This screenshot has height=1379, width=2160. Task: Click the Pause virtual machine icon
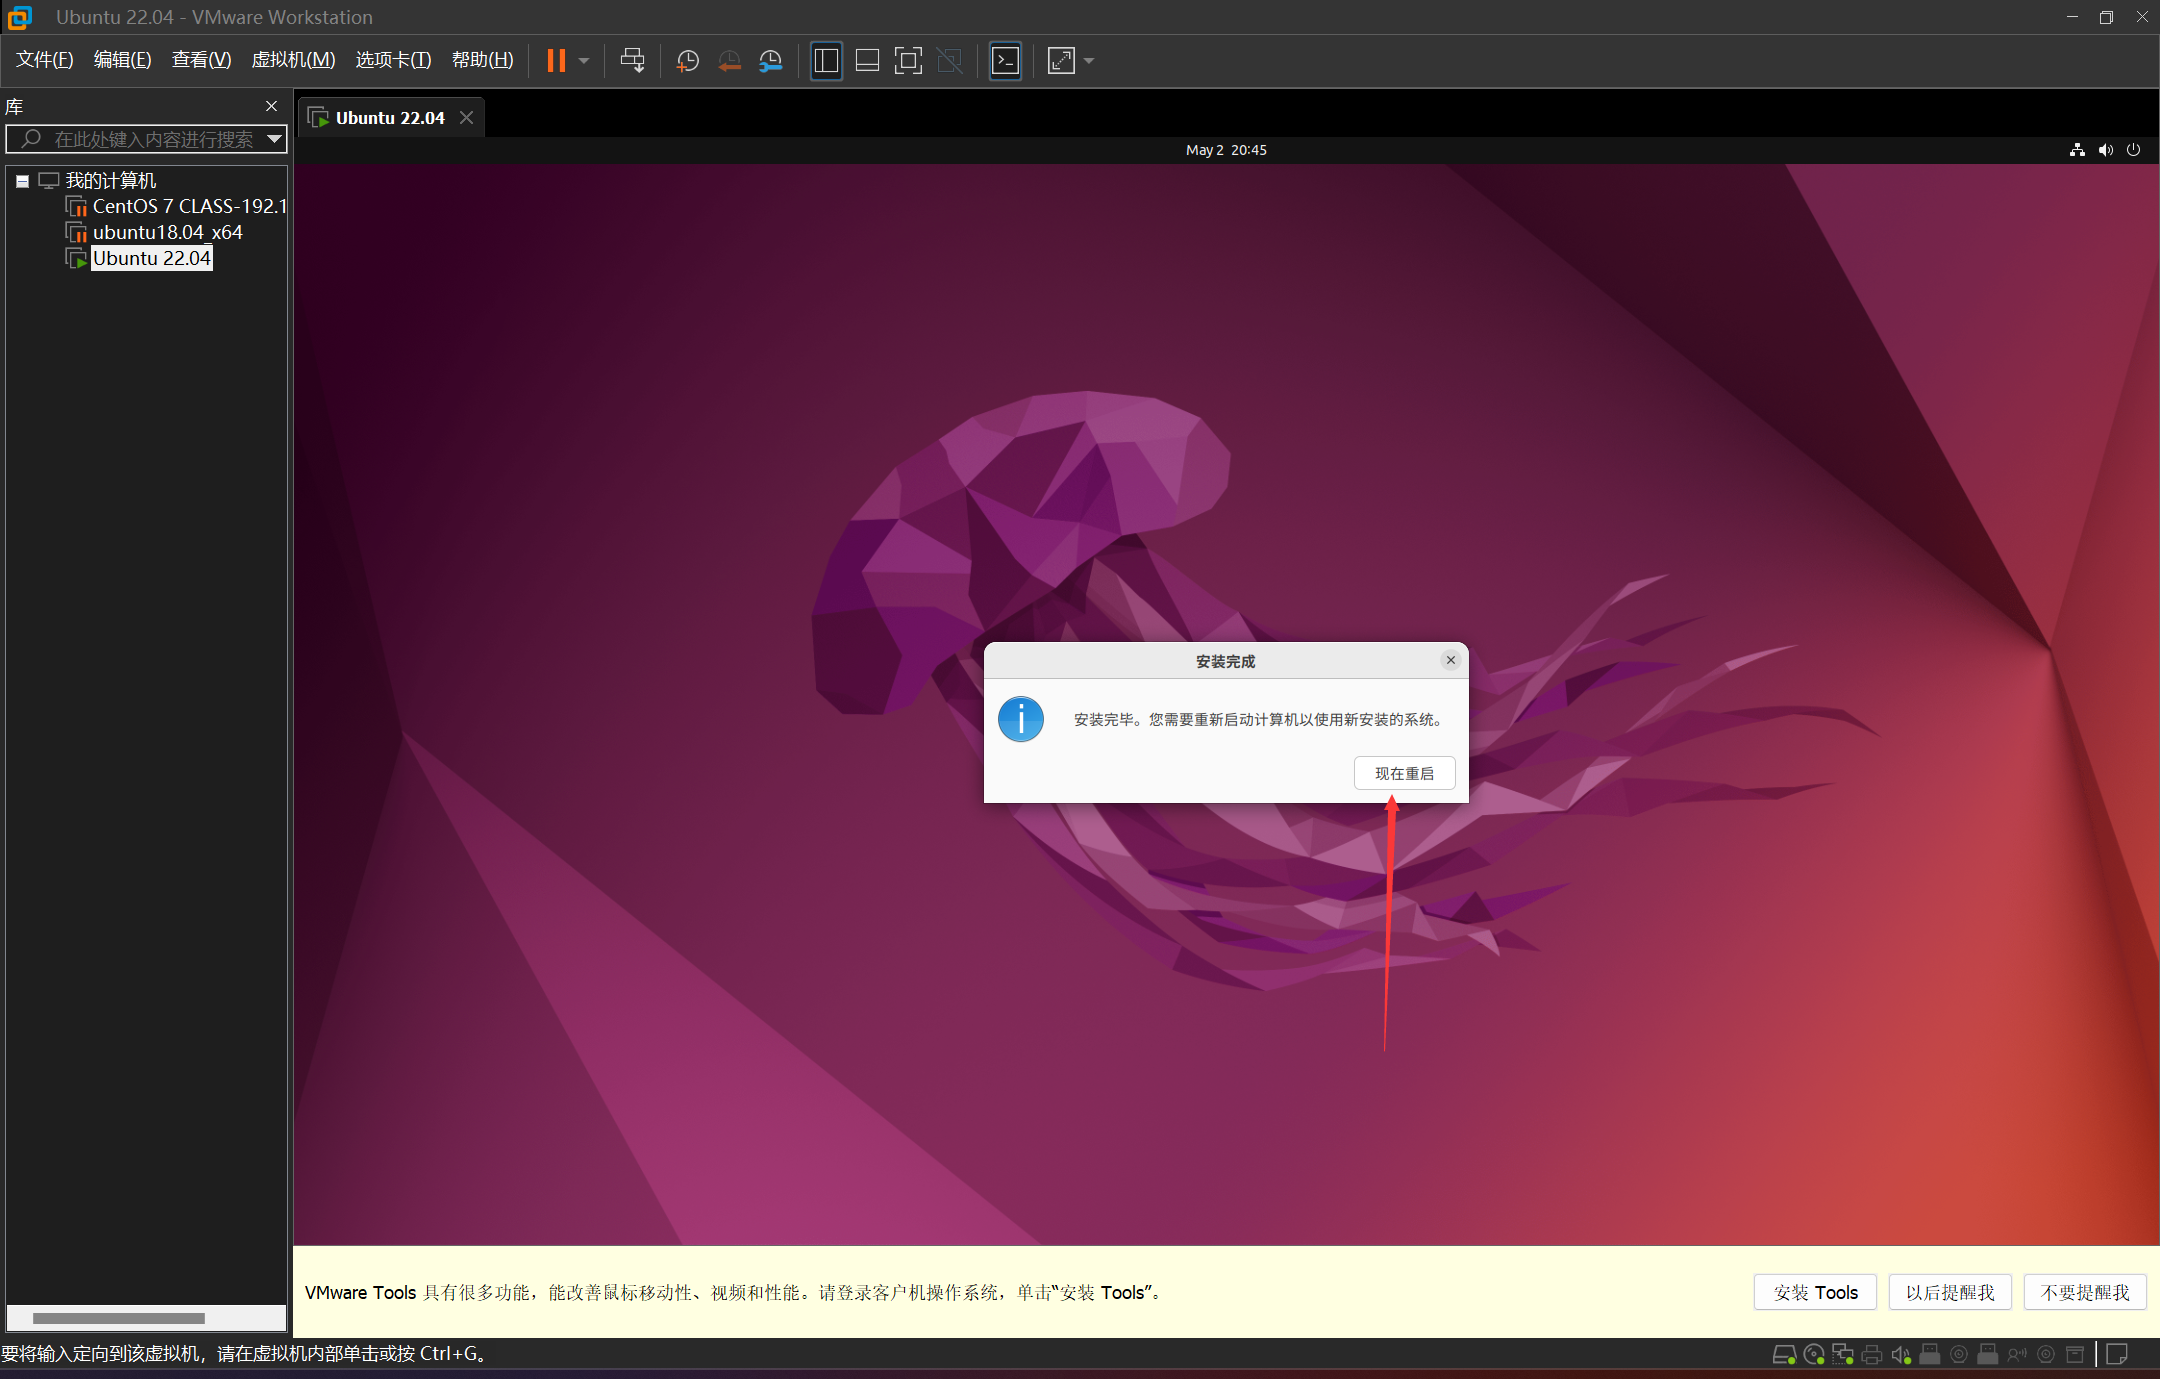[556, 61]
